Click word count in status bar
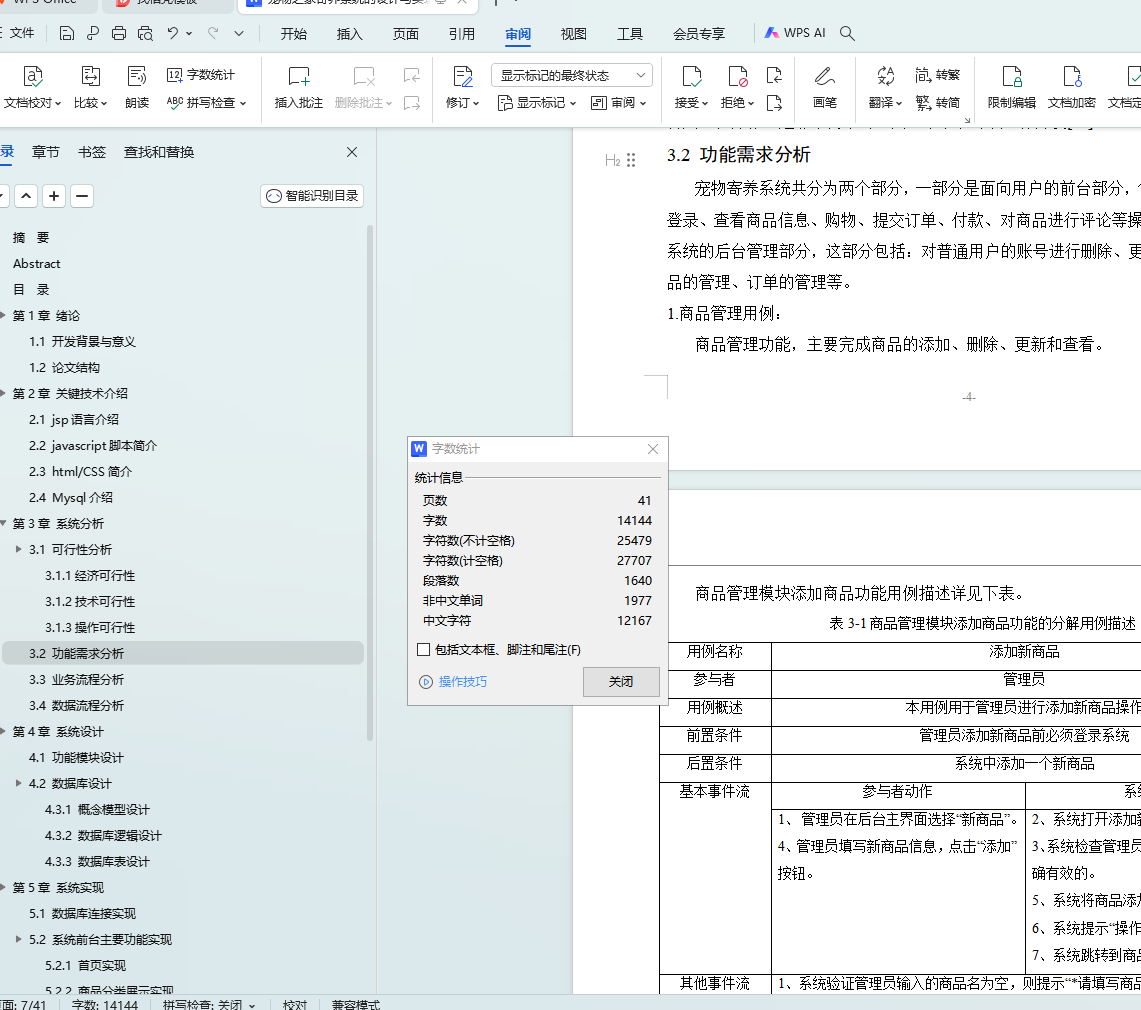 pyautogui.click(x=105, y=1004)
